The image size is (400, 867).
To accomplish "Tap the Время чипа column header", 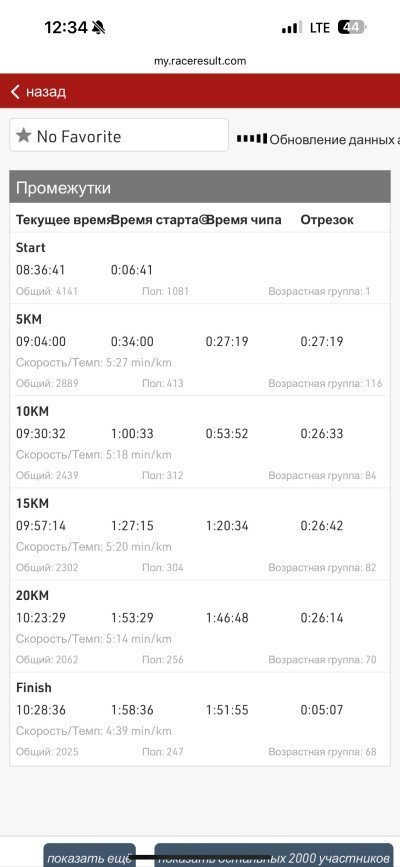I will (243, 220).
